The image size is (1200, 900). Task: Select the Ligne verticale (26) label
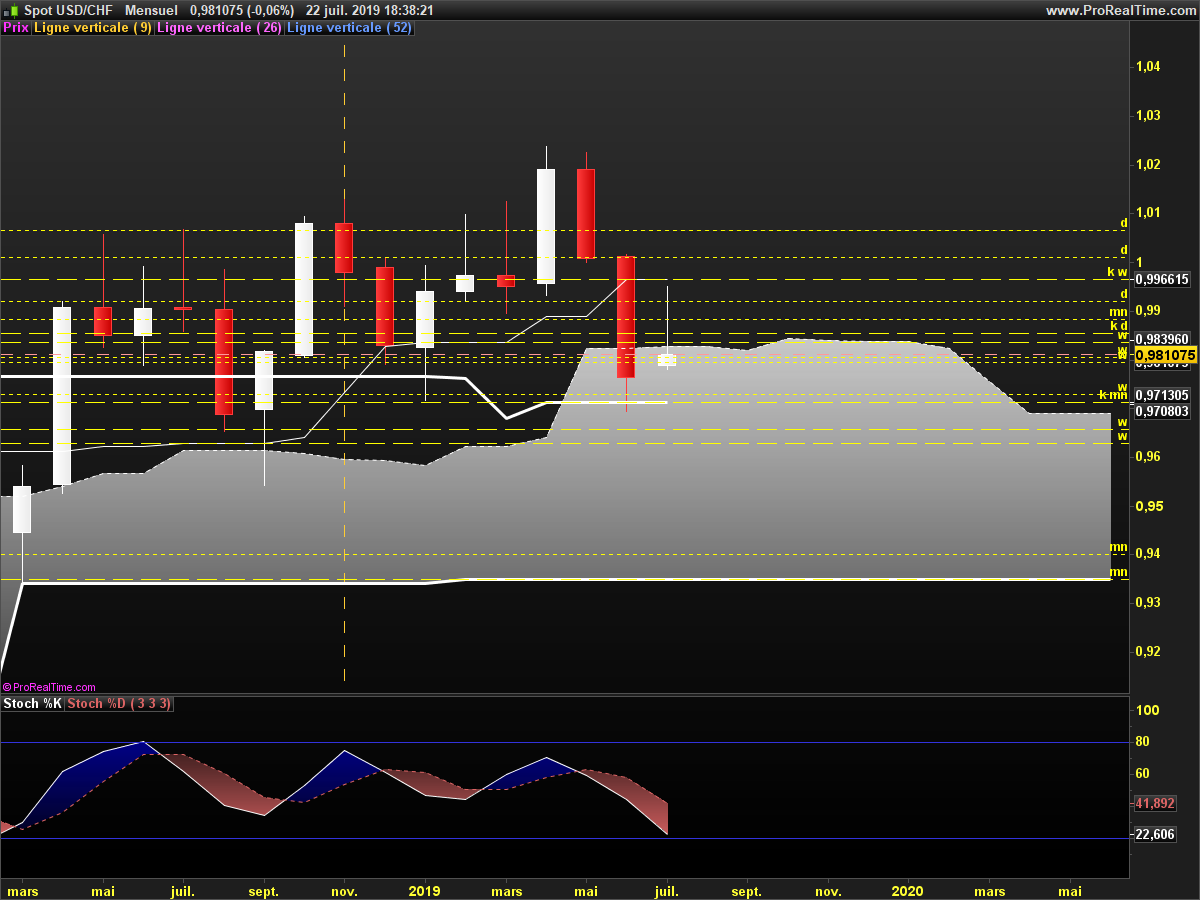[220, 28]
